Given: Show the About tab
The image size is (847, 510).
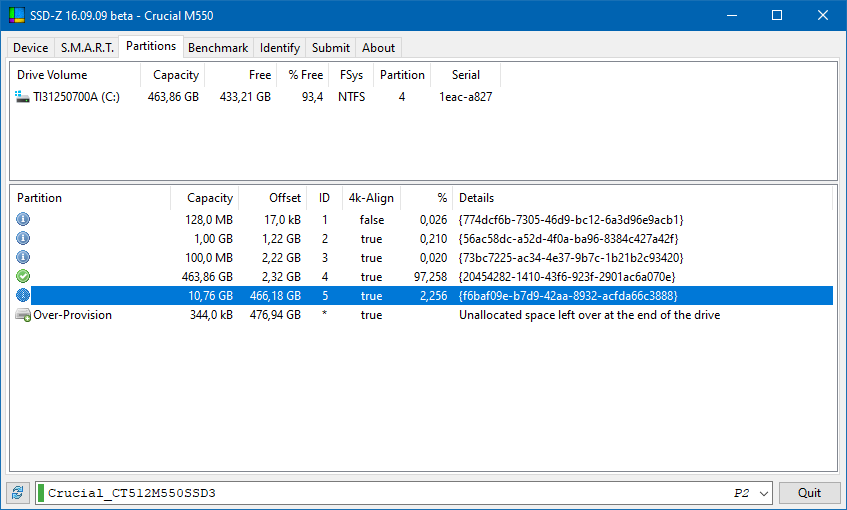Looking at the screenshot, I should (x=378, y=48).
